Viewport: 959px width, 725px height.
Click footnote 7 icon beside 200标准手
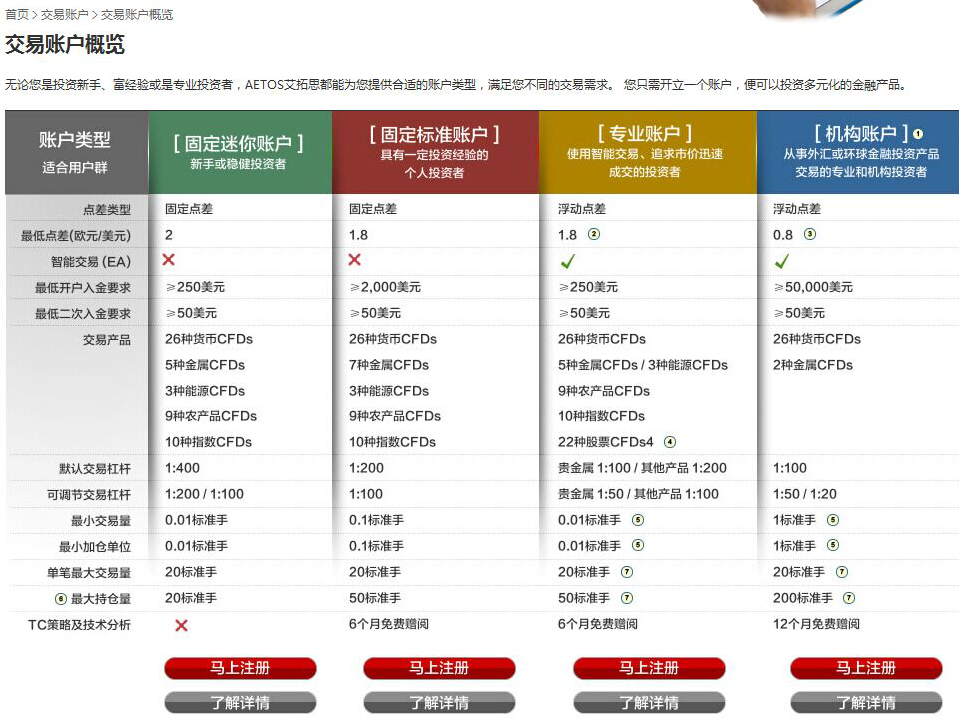click(x=849, y=598)
